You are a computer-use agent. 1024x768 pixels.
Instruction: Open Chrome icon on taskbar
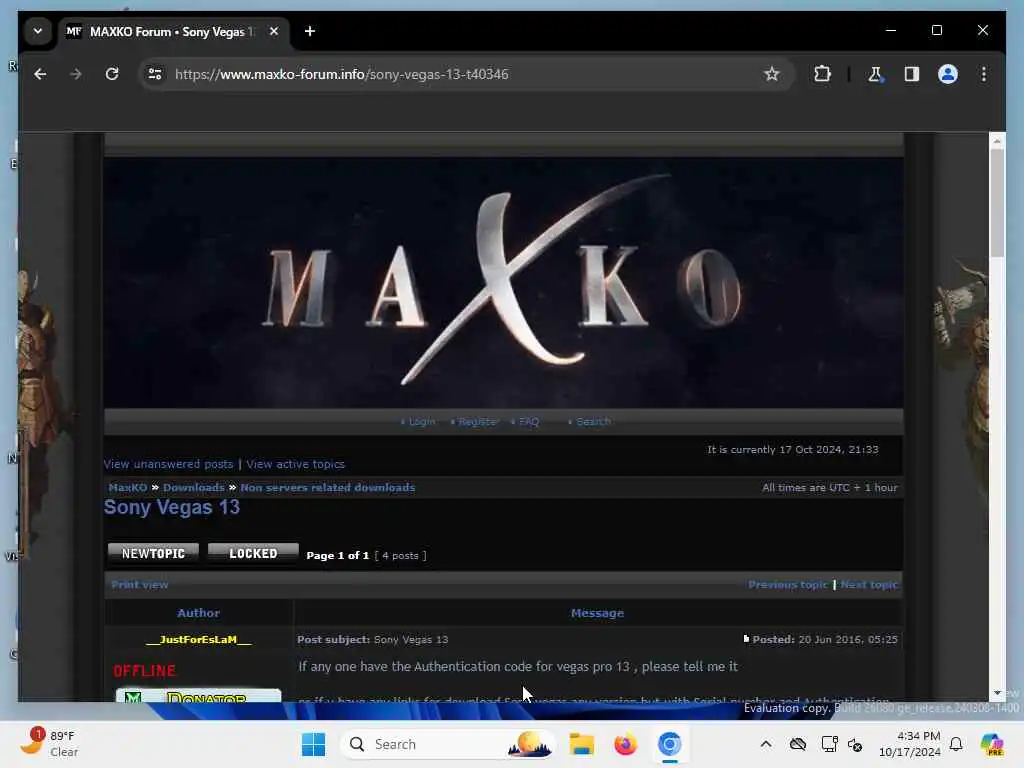669,744
